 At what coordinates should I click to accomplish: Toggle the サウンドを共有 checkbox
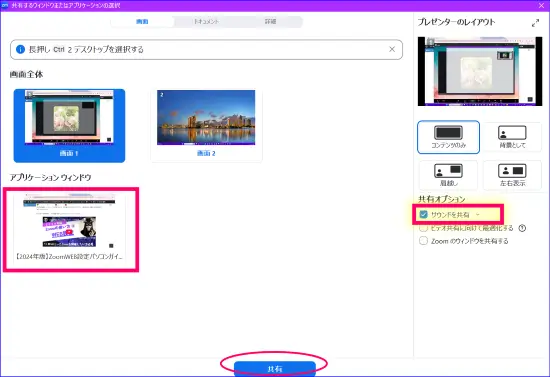(x=423, y=214)
